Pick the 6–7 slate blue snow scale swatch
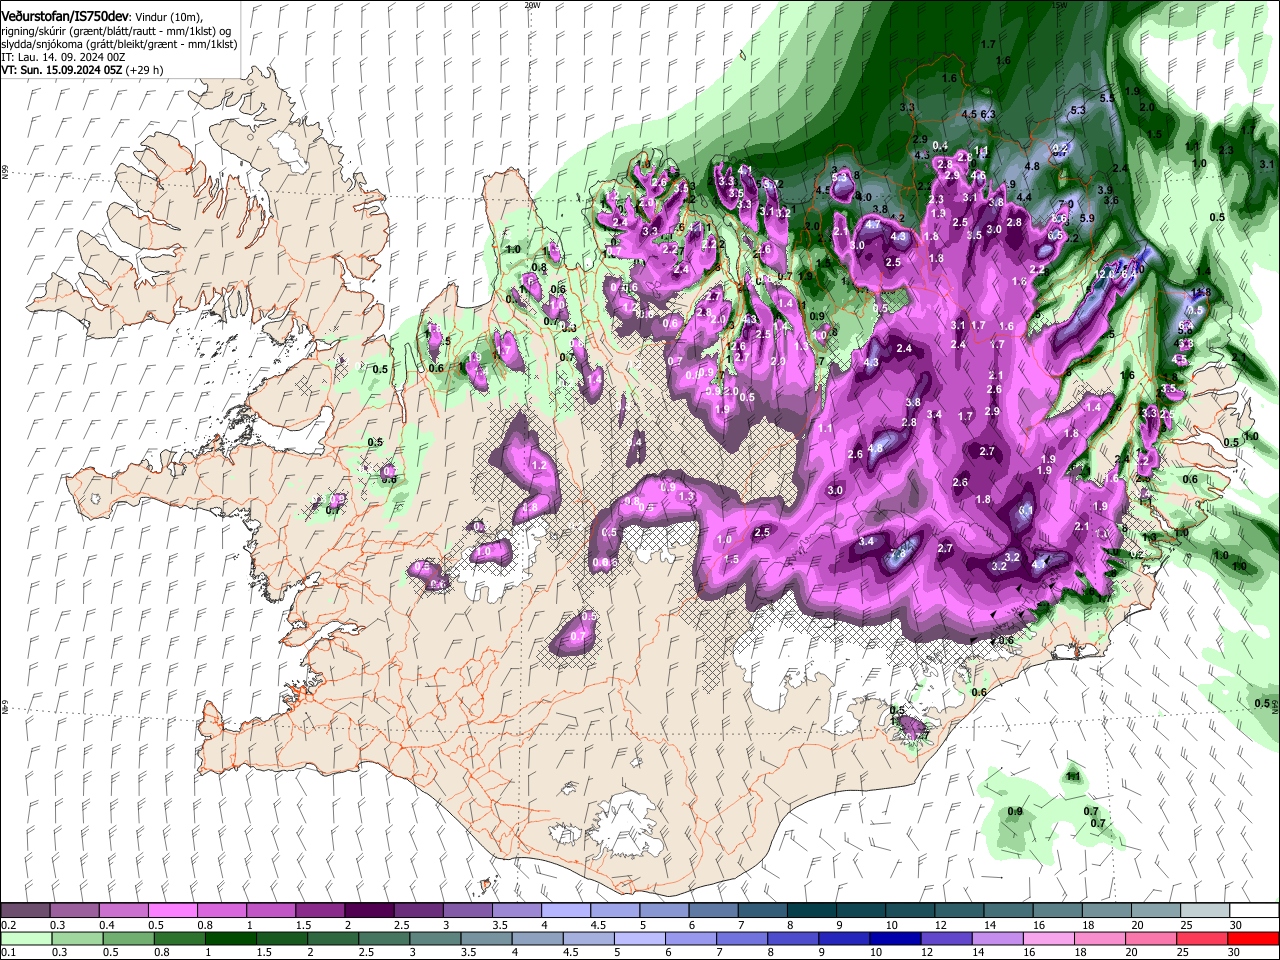The width and height of the screenshot is (1280, 960). pos(712,911)
